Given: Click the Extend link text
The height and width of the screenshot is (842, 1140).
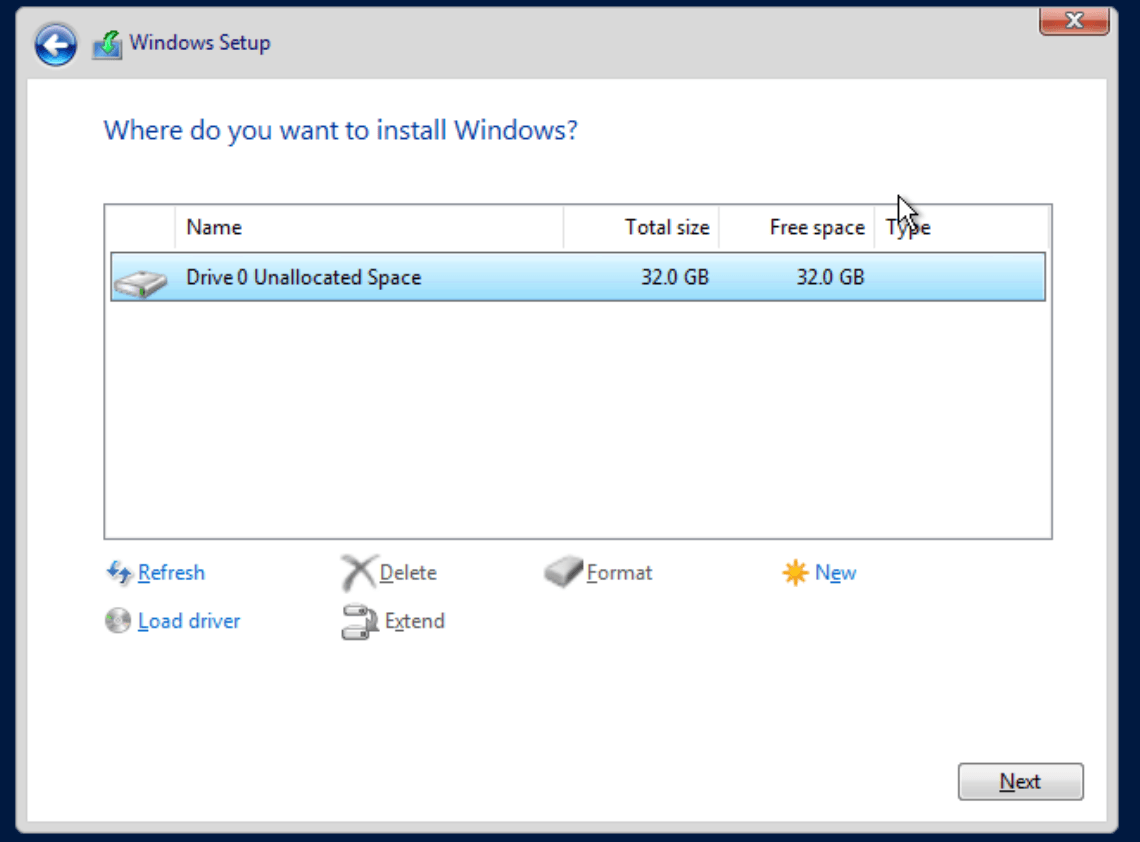Looking at the screenshot, I should [414, 620].
